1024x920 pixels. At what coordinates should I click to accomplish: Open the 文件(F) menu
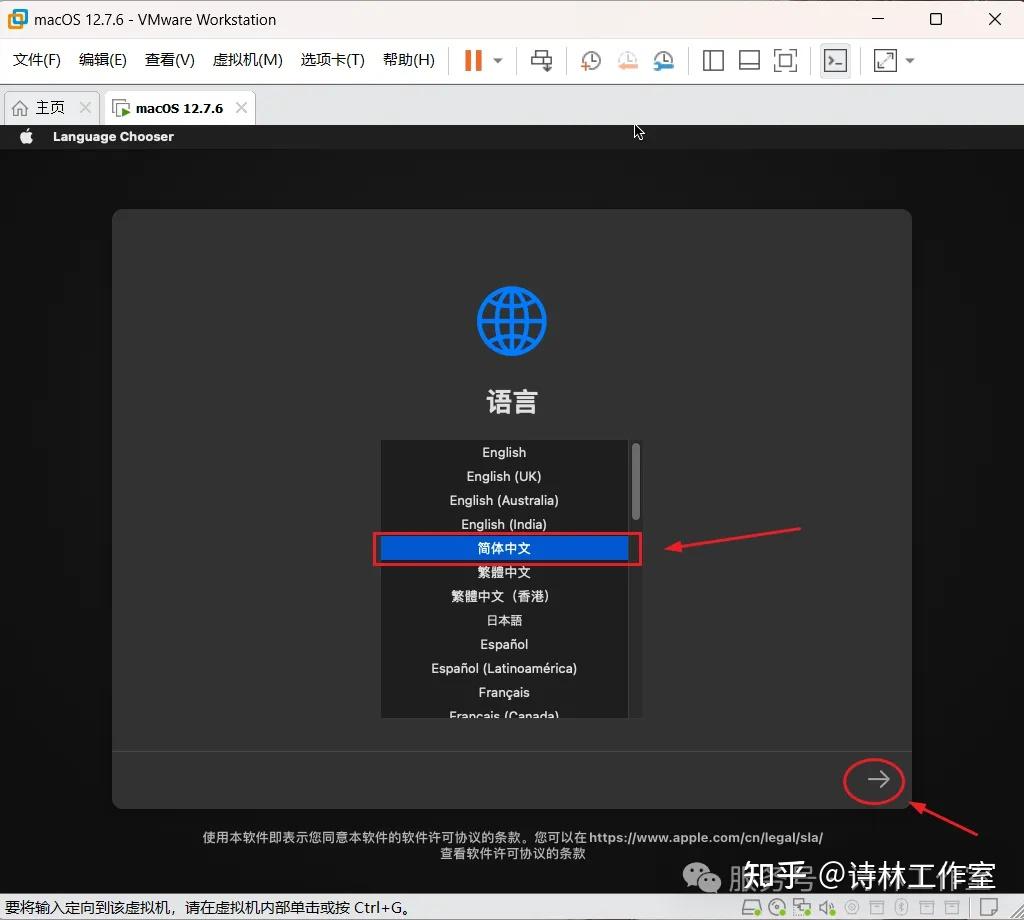point(37,60)
